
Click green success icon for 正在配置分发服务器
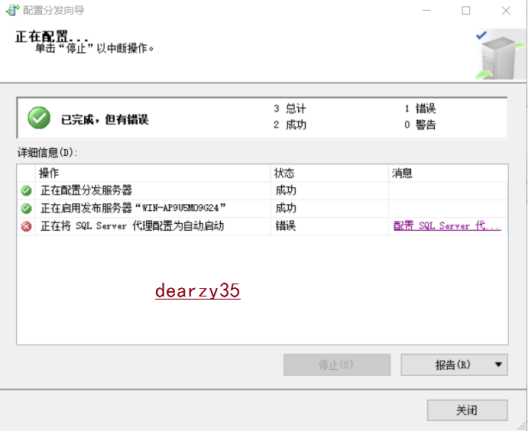point(26,190)
